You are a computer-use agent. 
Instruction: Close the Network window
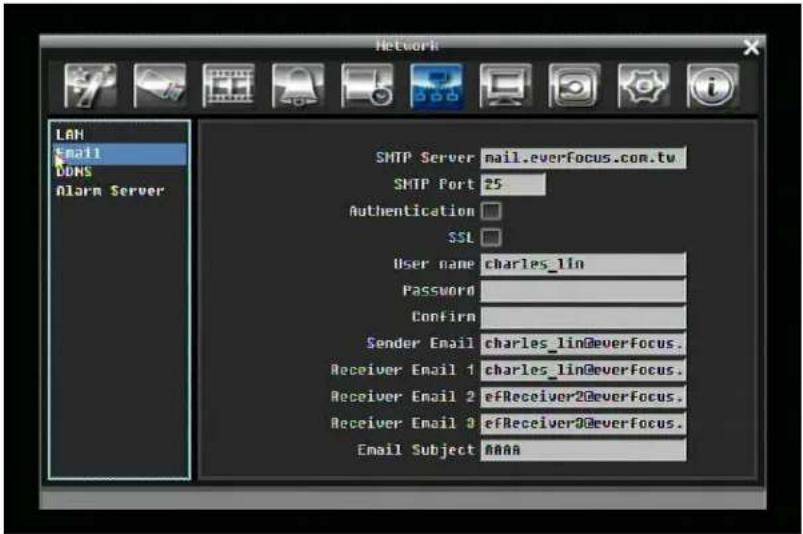(751, 48)
